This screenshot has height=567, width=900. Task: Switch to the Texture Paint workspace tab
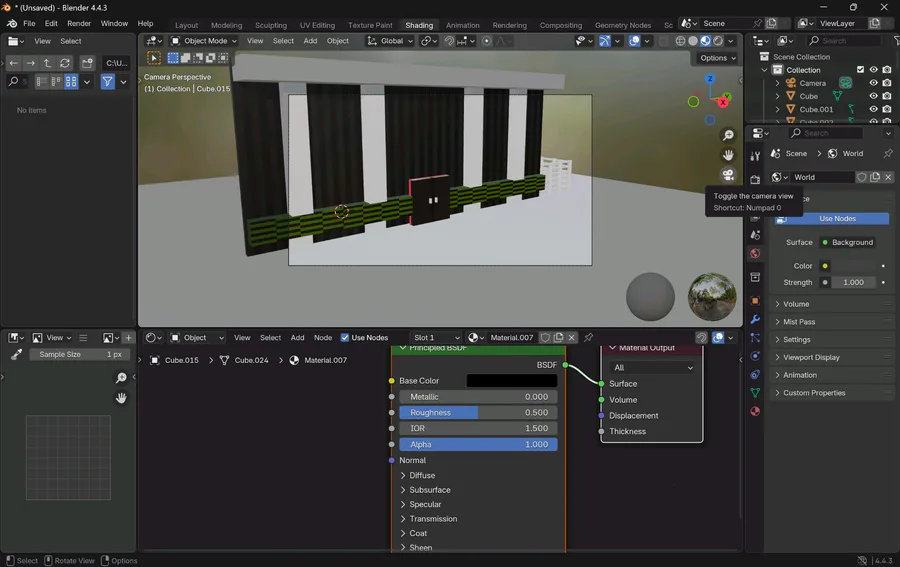click(370, 25)
